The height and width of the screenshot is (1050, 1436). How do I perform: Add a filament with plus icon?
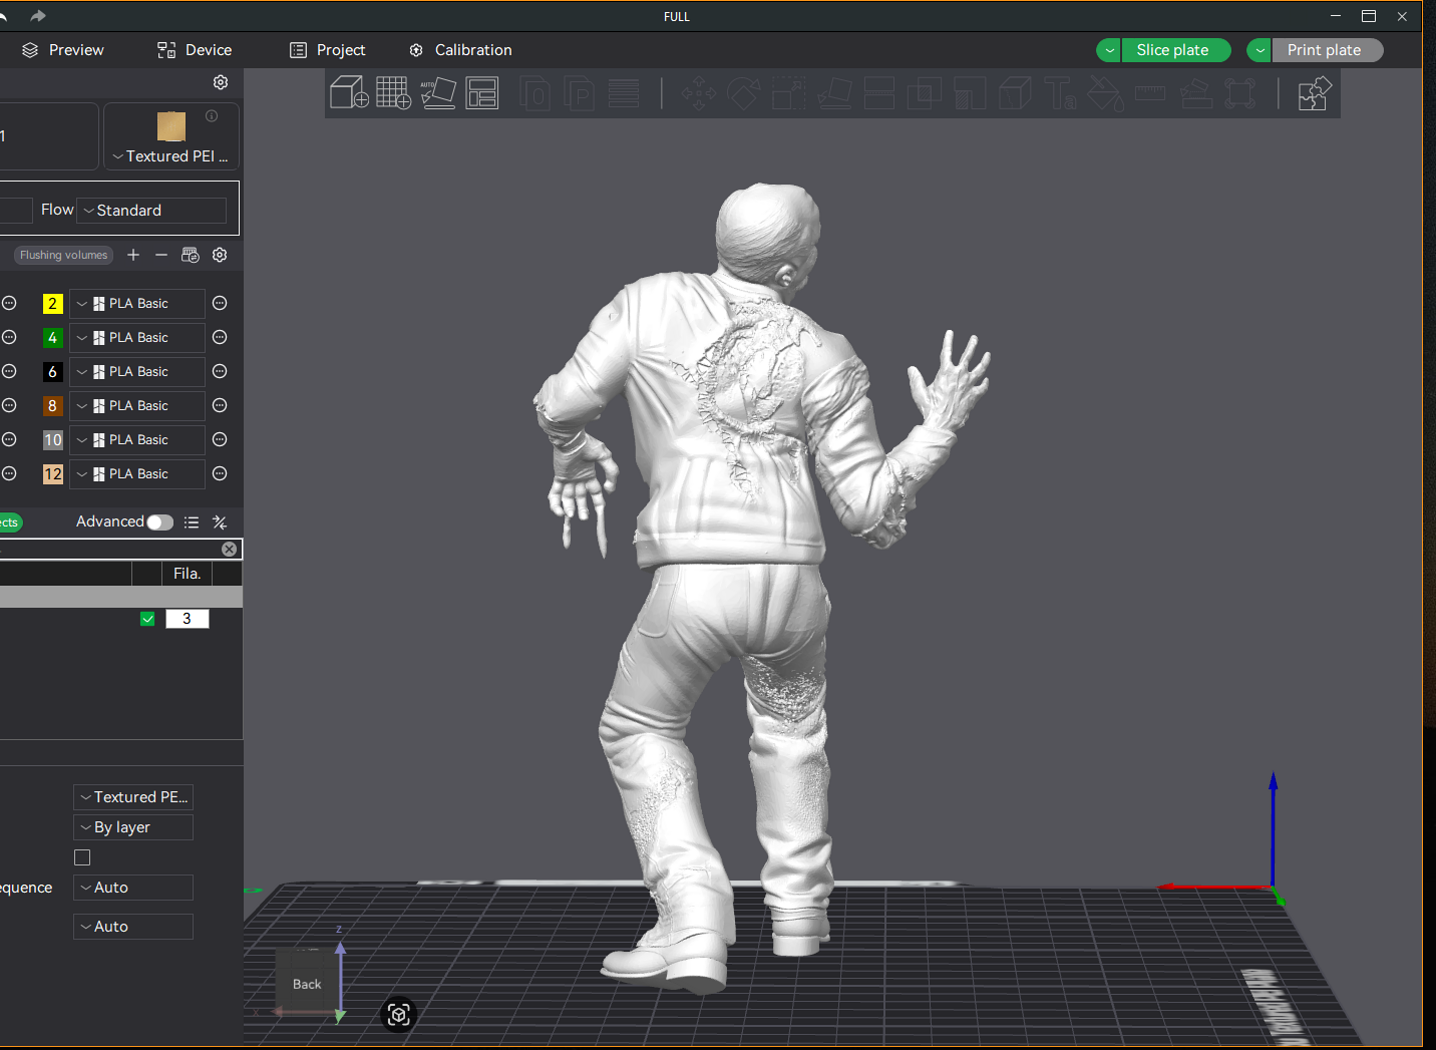click(x=133, y=255)
